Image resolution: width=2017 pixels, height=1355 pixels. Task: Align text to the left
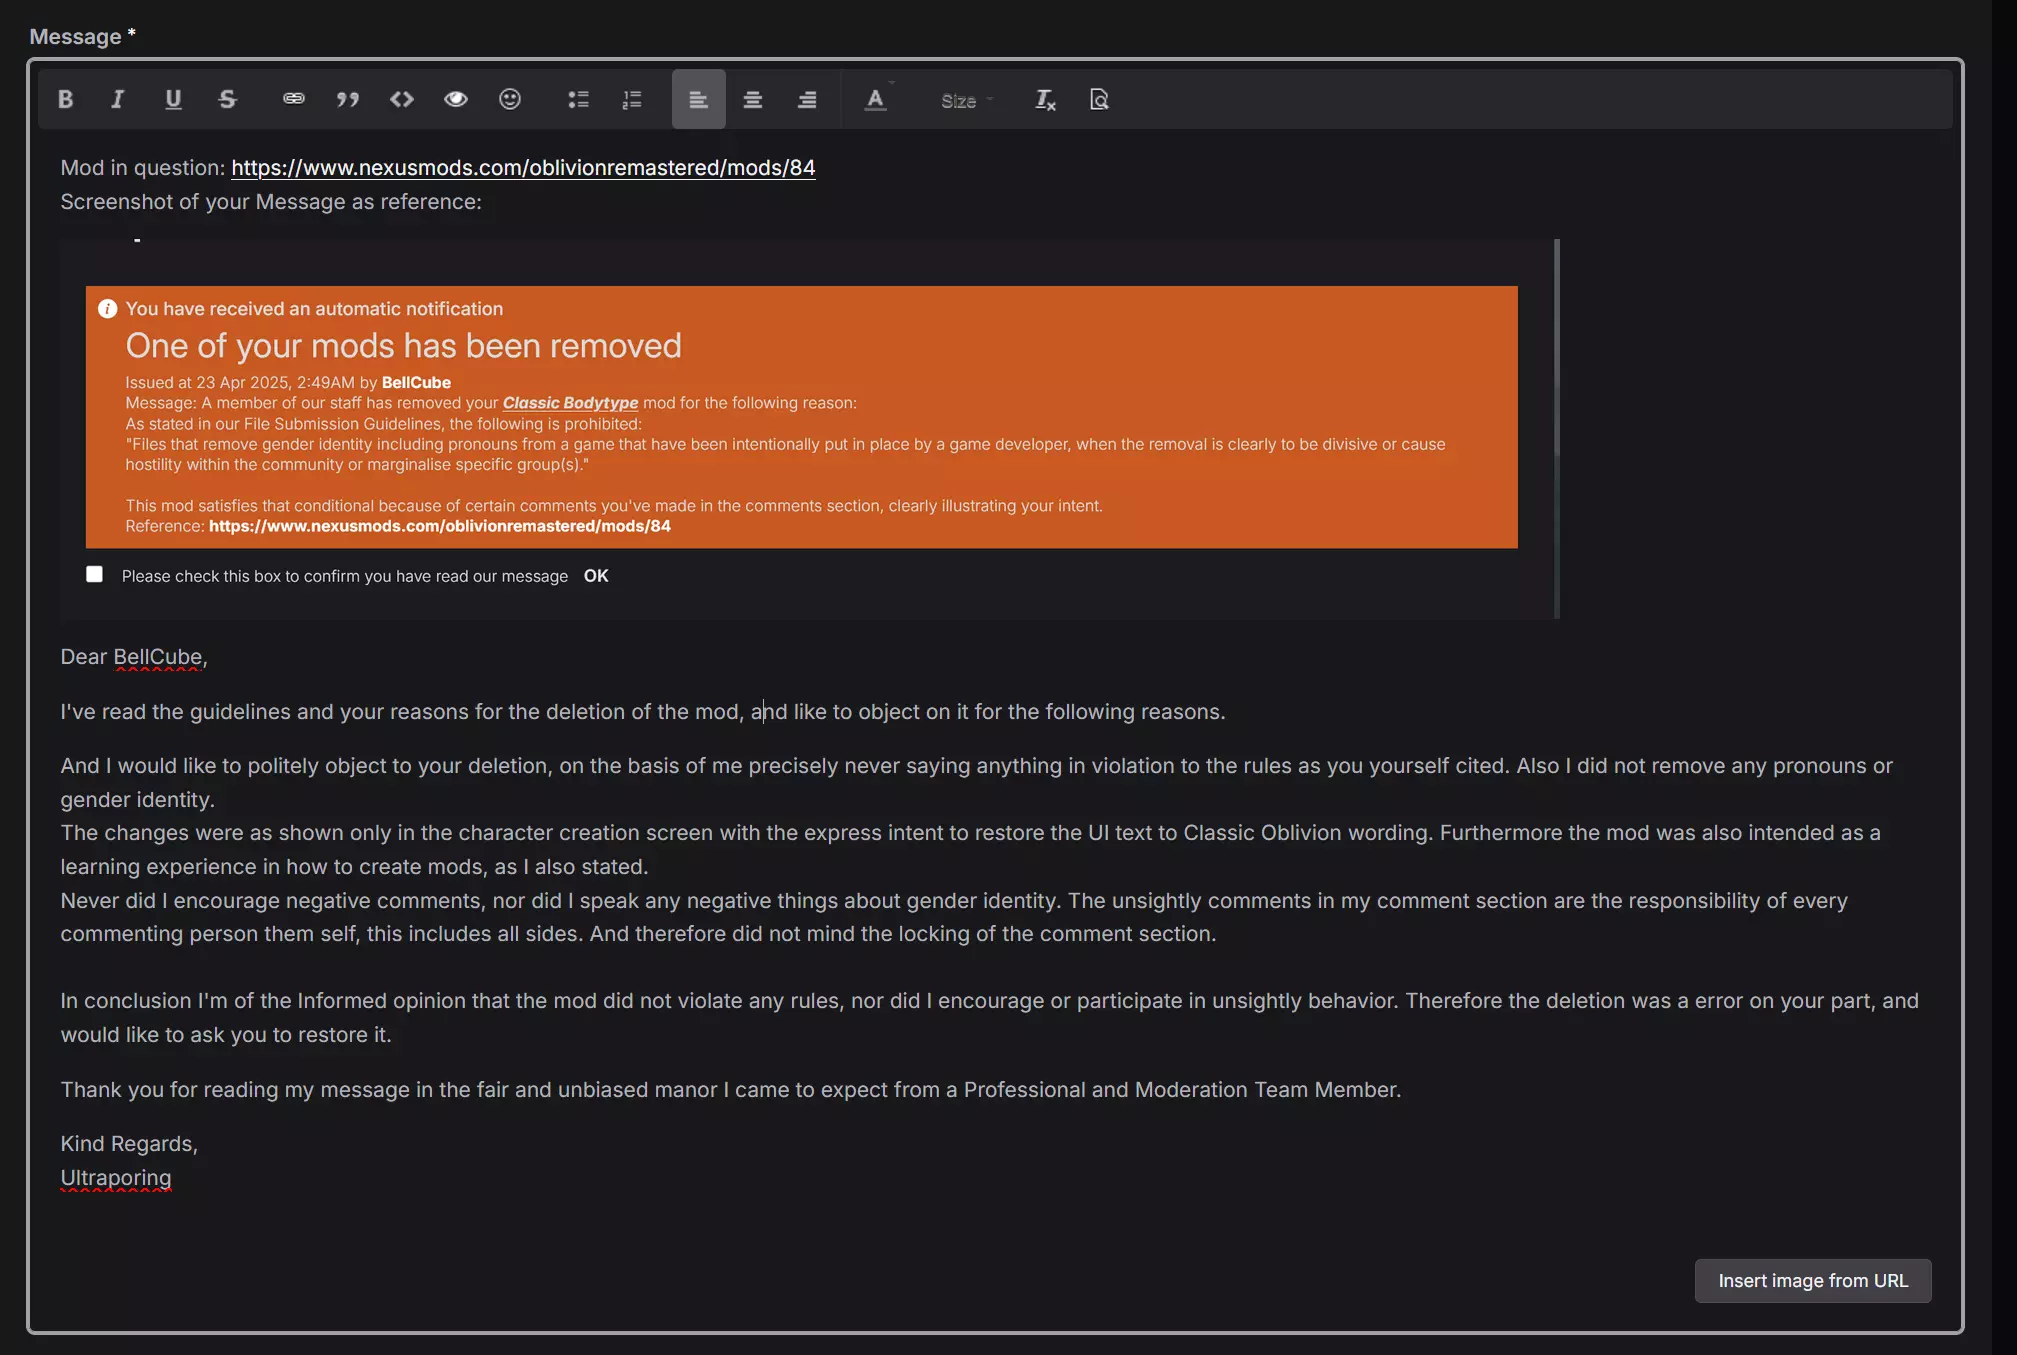click(x=698, y=99)
